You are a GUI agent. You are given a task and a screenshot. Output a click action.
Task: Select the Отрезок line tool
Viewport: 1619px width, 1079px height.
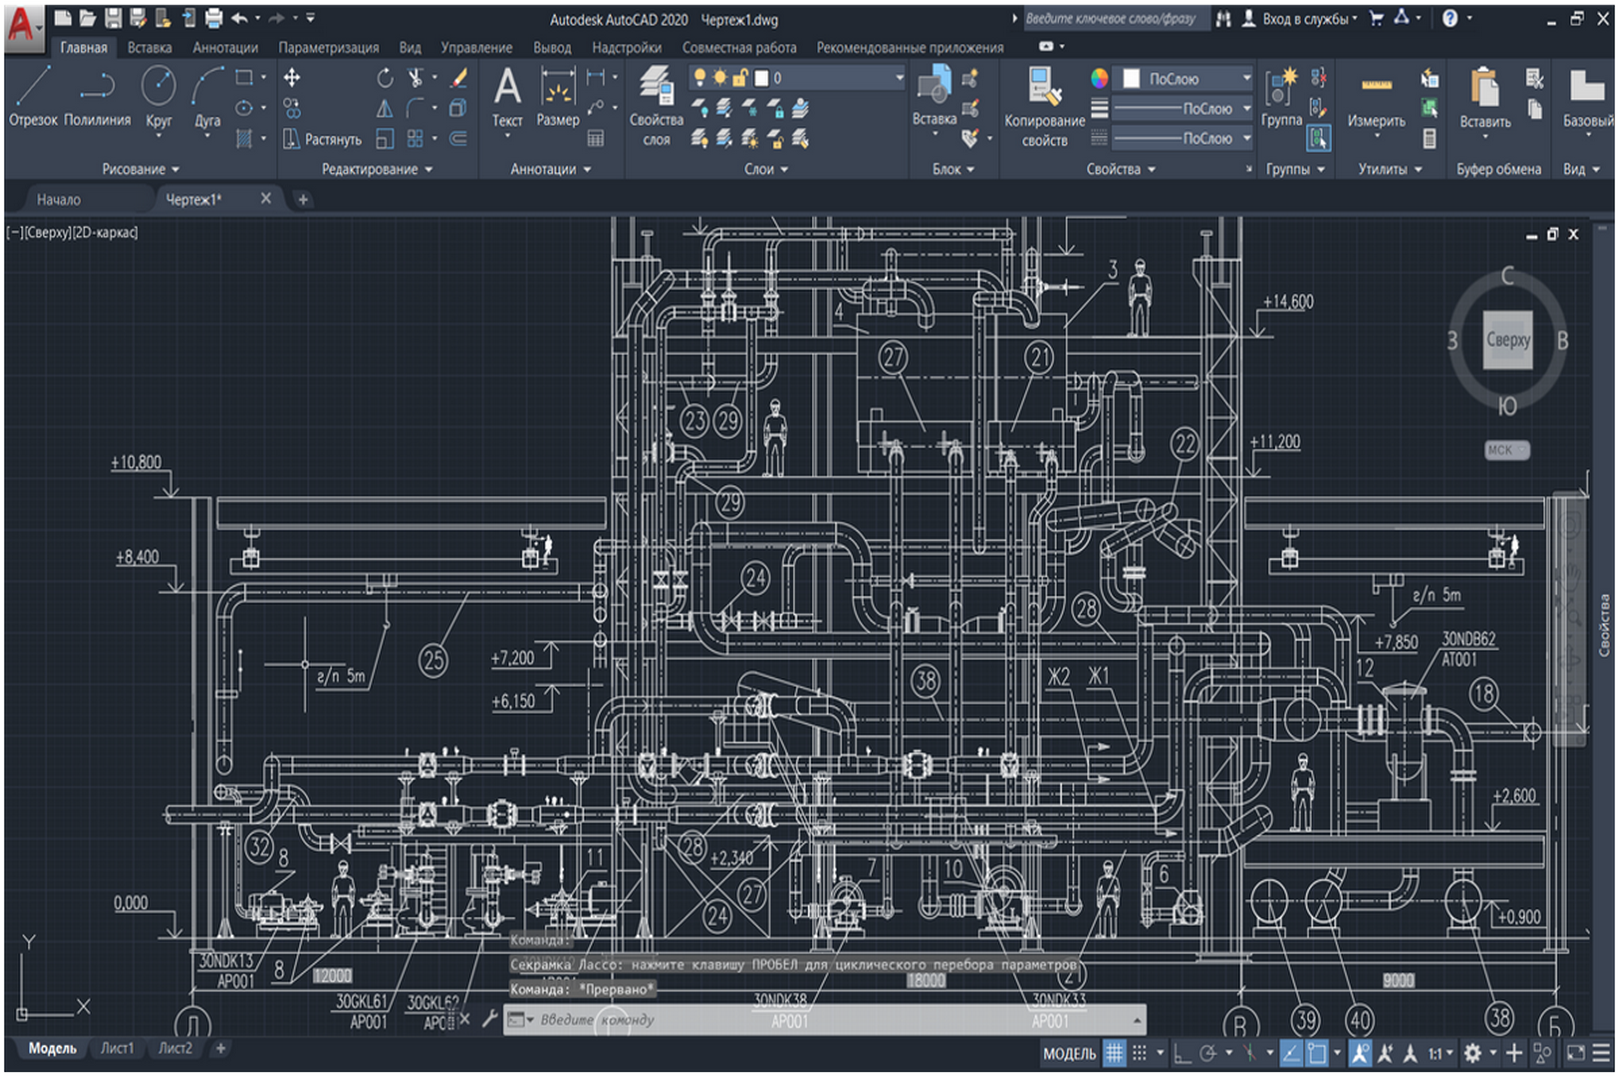pos(33,96)
